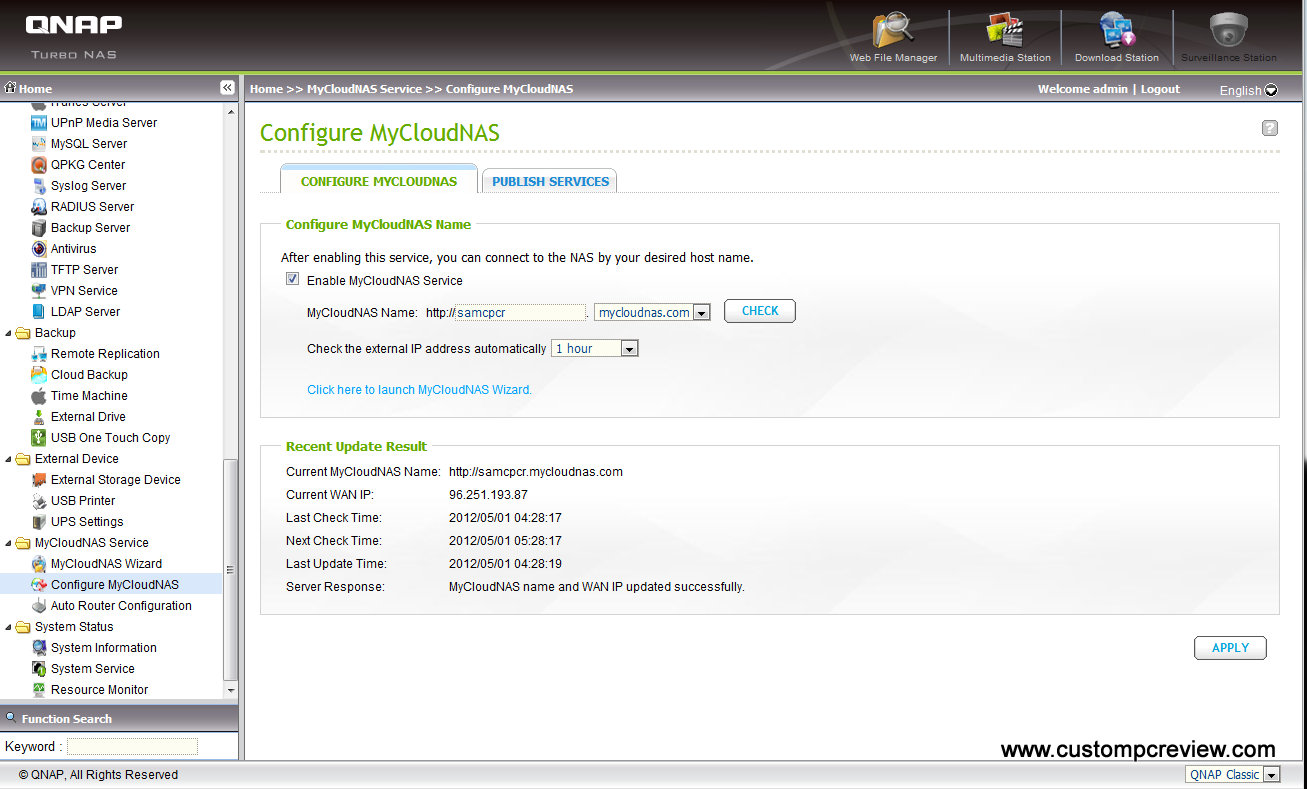This screenshot has width=1307, height=789.
Task: Click the Syslog Server icon
Action: (x=39, y=186)
